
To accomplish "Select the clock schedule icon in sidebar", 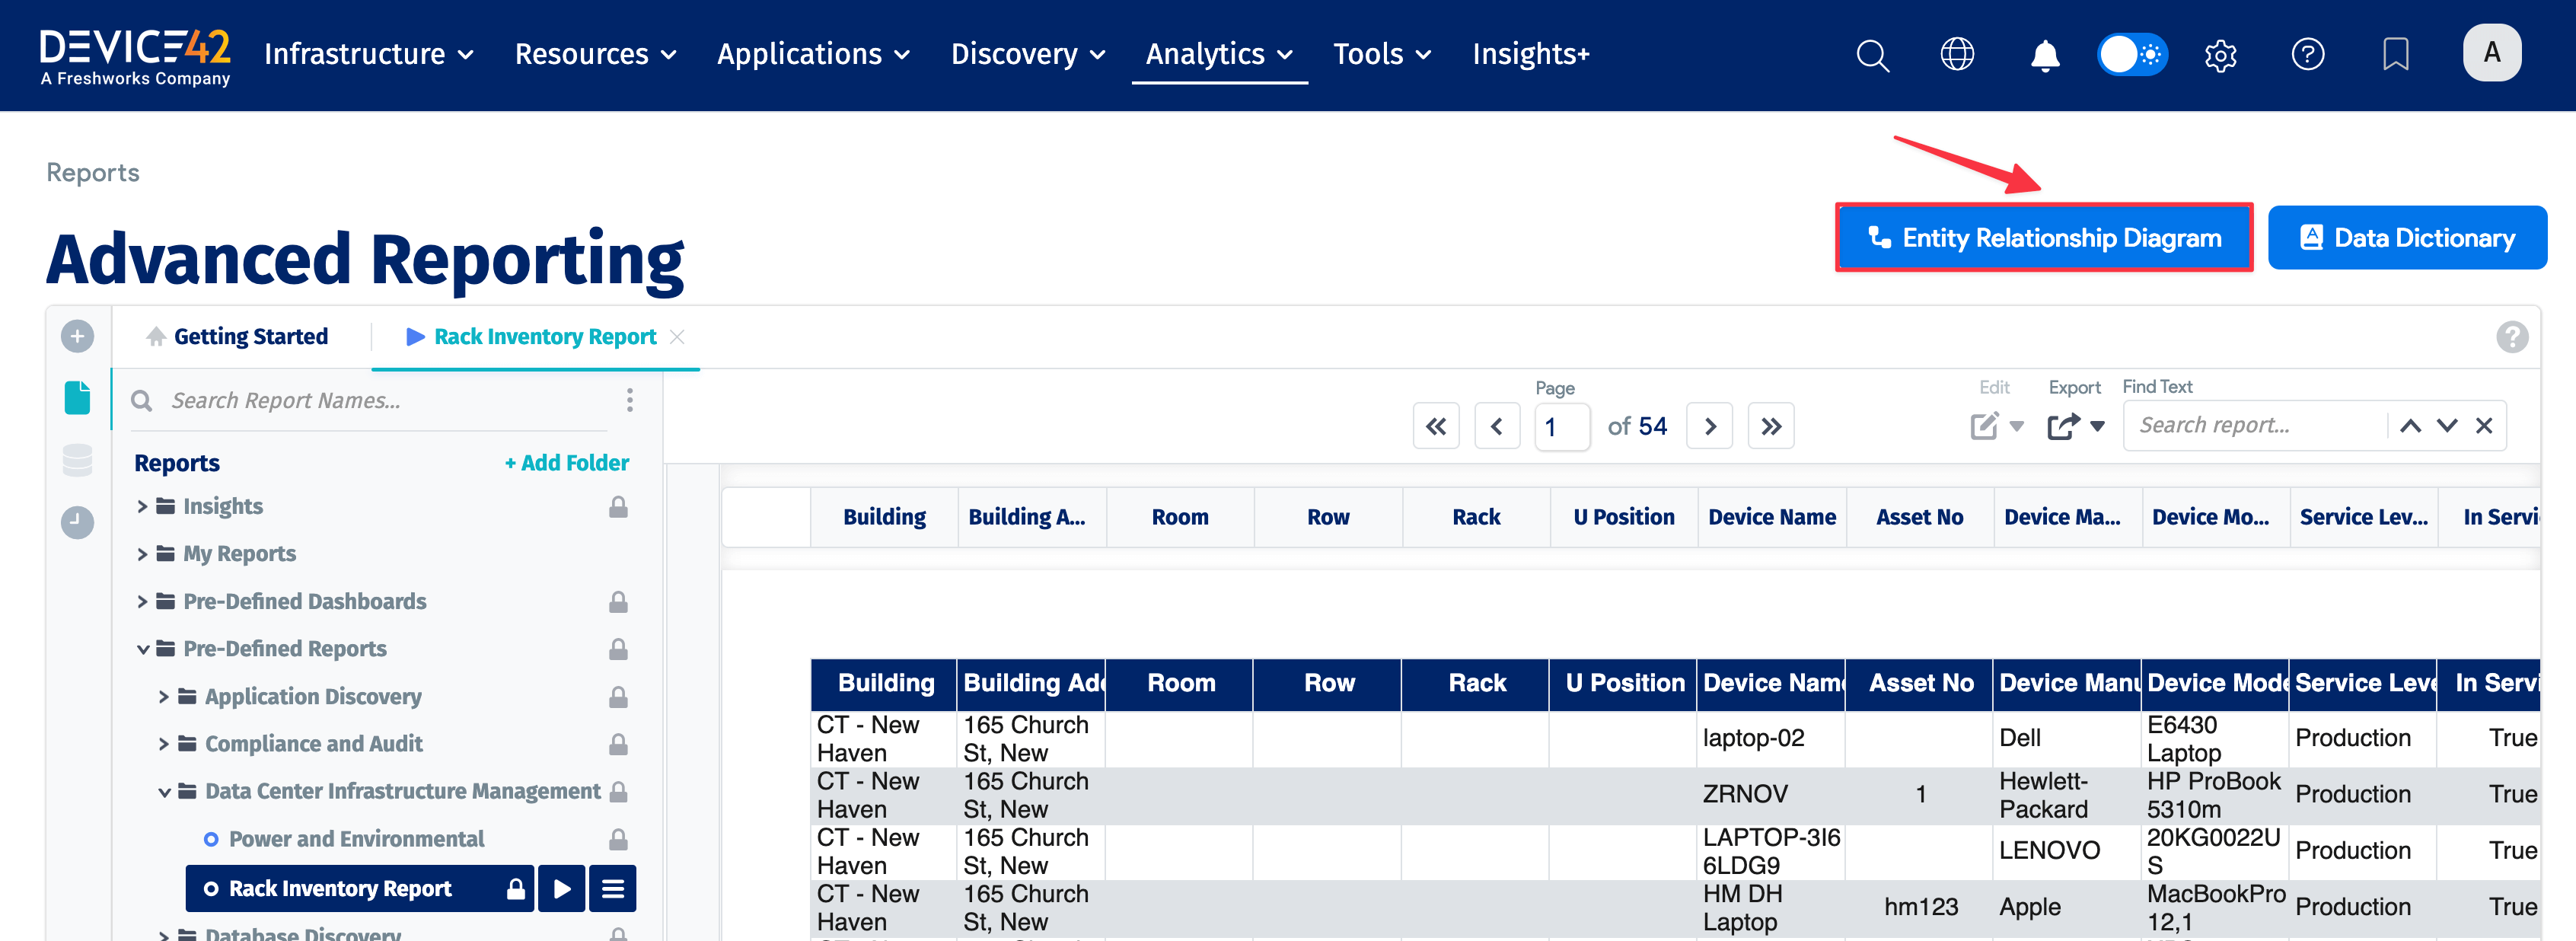I will pyautogui.click(x=77, y=522).
